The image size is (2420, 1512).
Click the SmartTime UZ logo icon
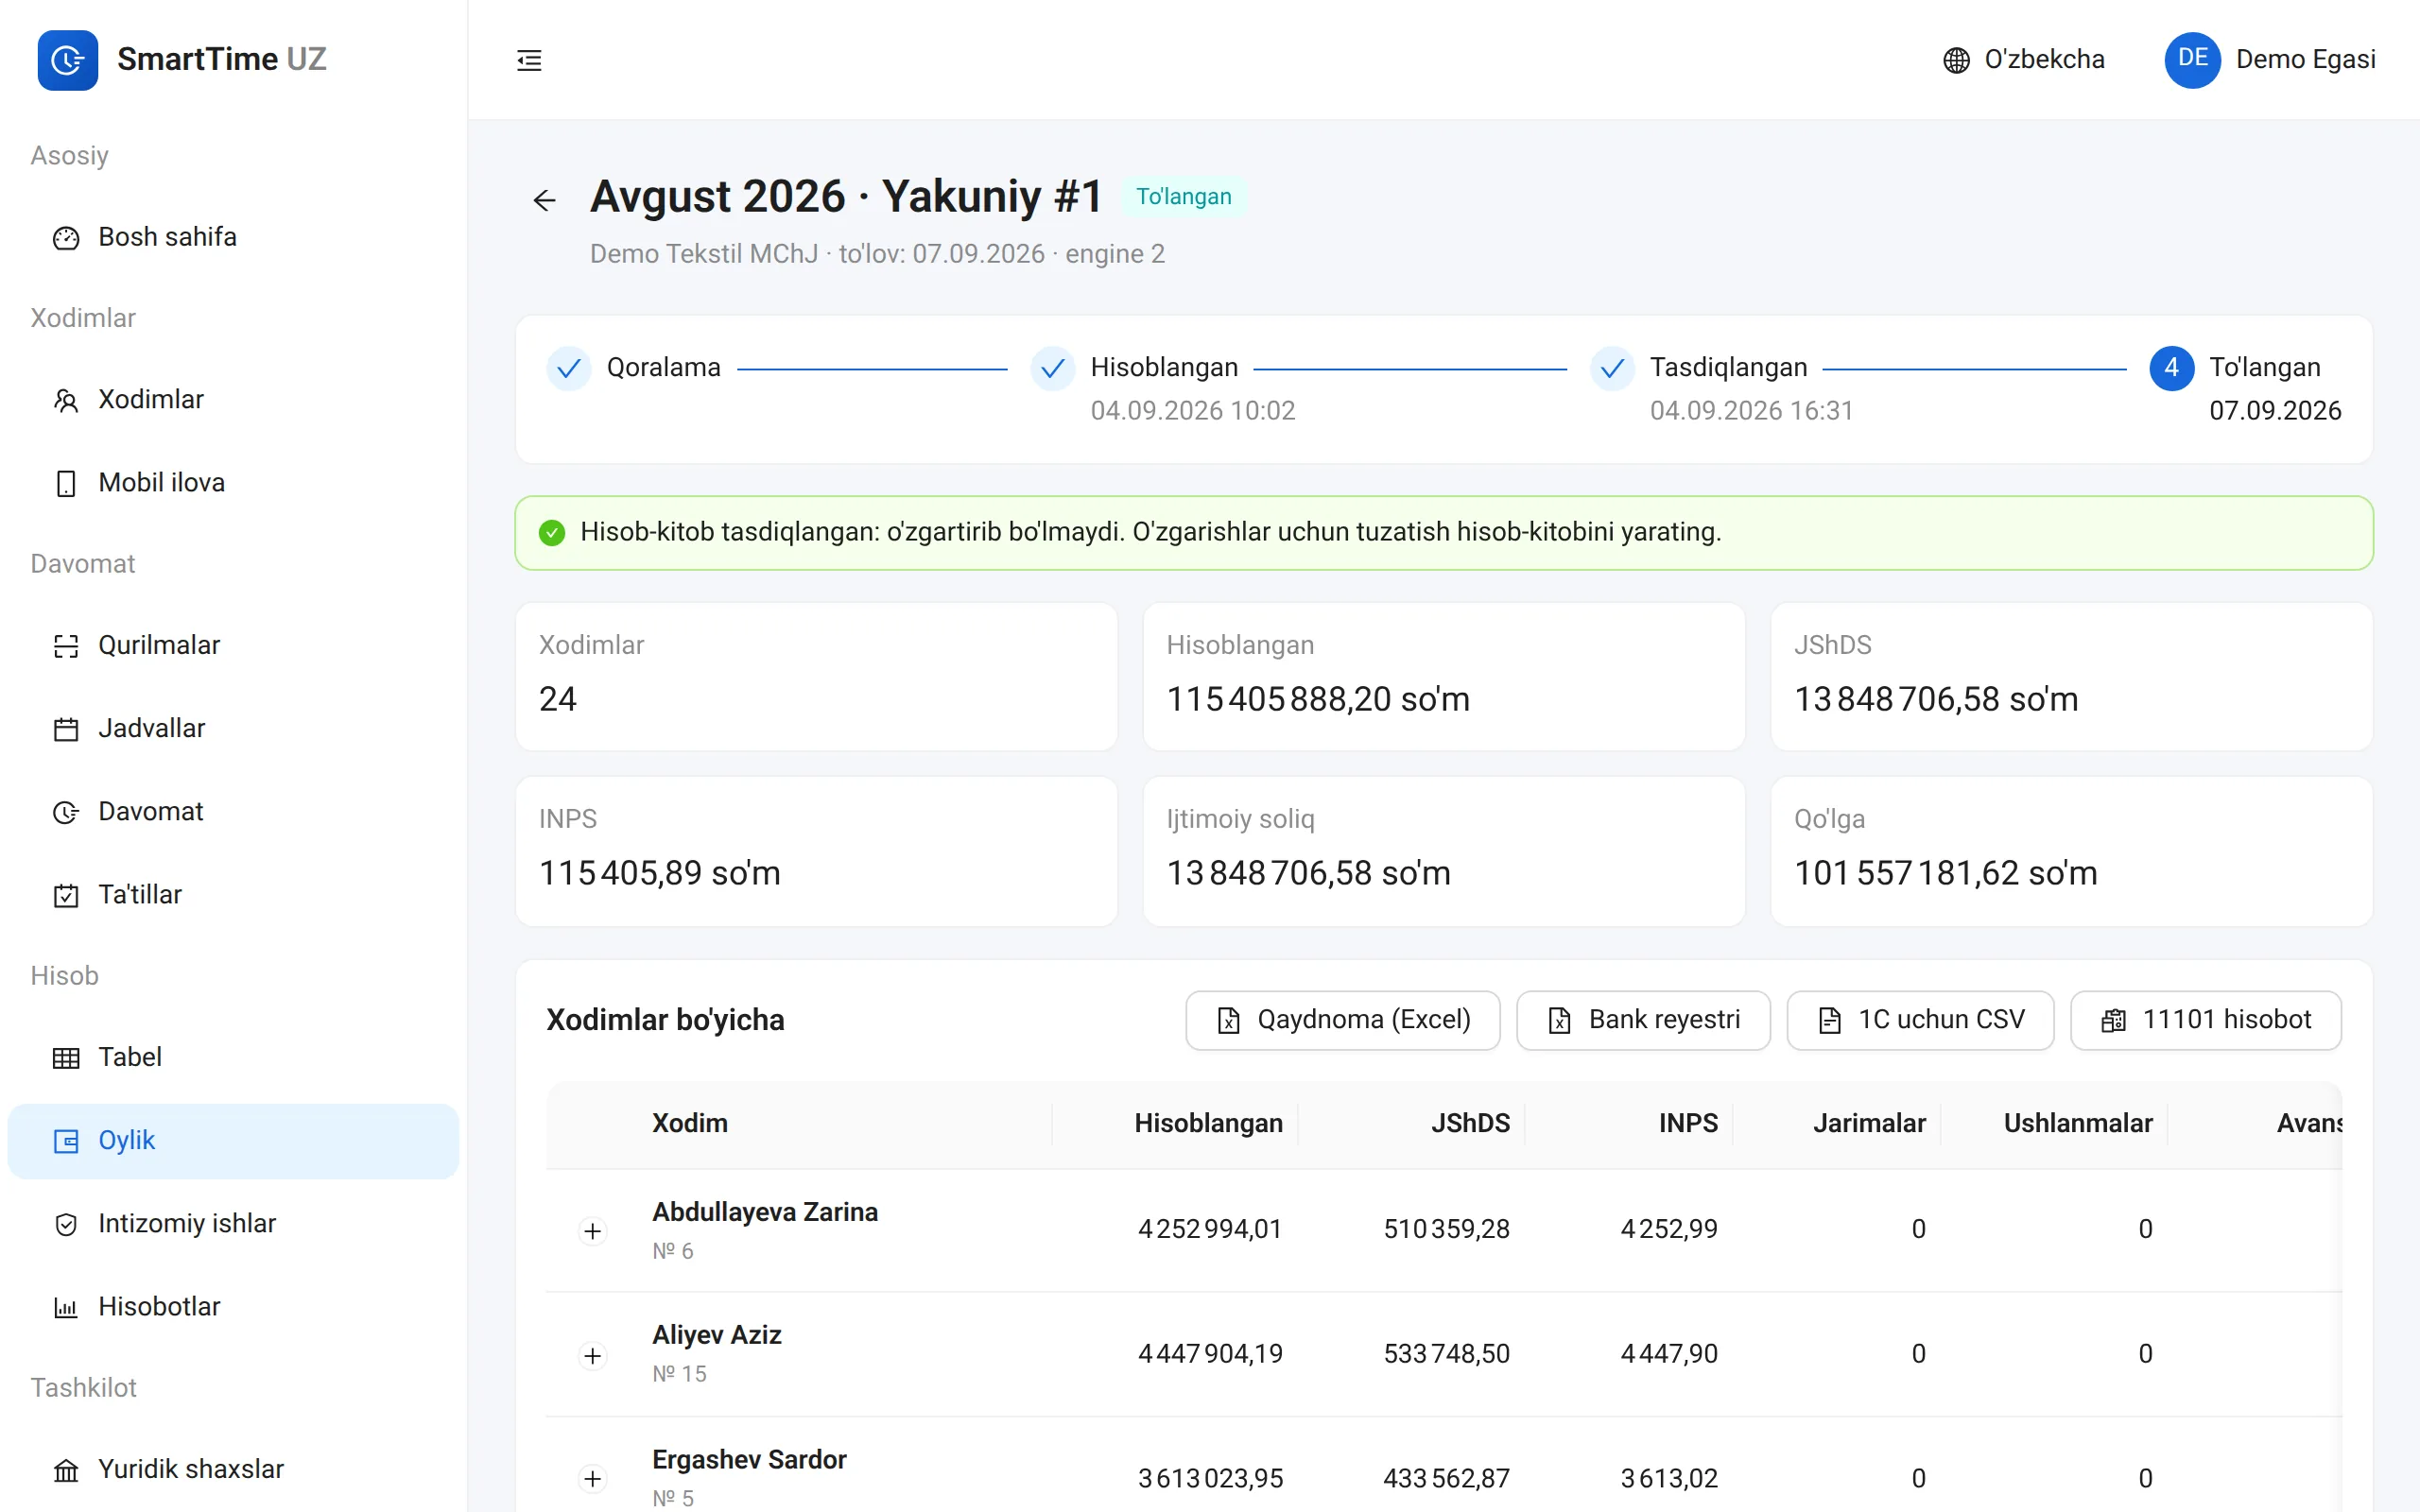point(68,60)
